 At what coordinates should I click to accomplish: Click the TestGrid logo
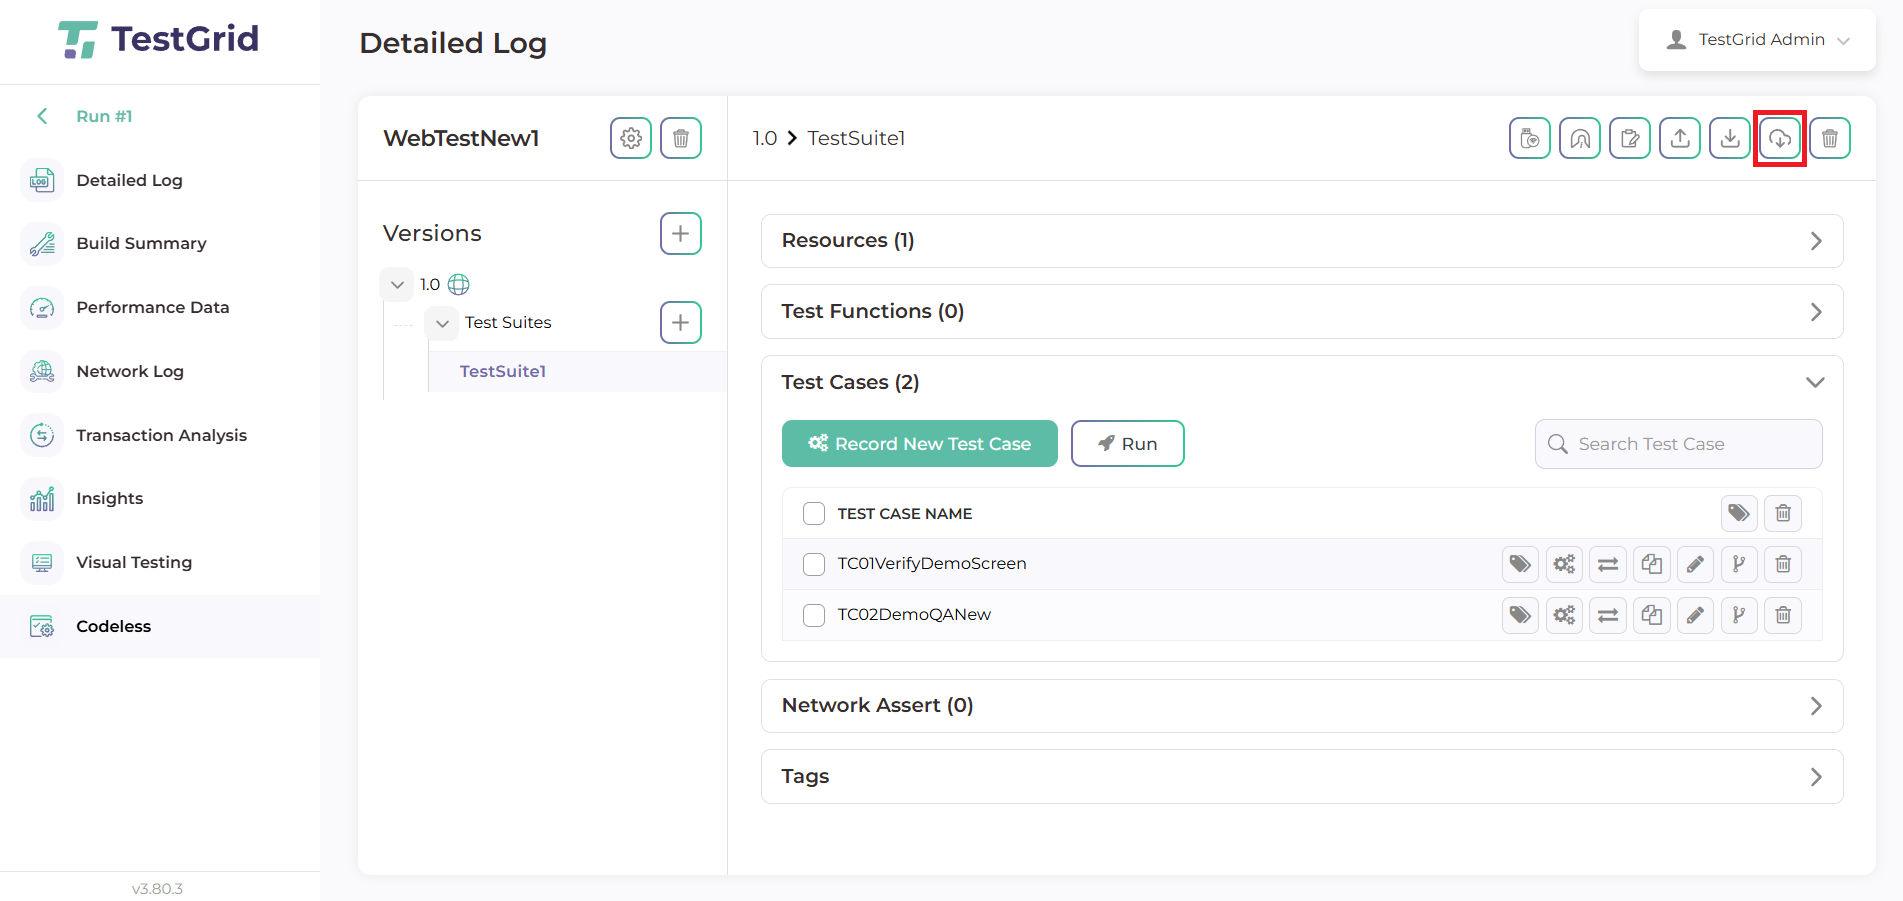tap(158, 40)
